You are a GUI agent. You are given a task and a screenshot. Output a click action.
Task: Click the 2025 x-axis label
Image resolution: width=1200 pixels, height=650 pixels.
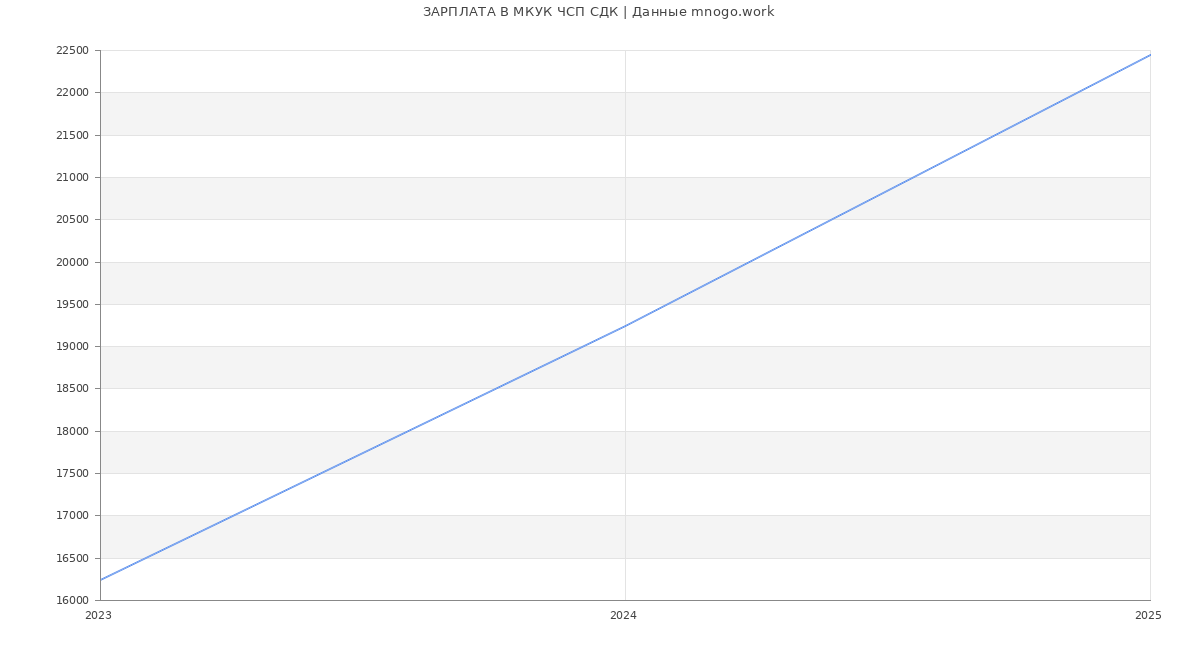coord(1148,616)
